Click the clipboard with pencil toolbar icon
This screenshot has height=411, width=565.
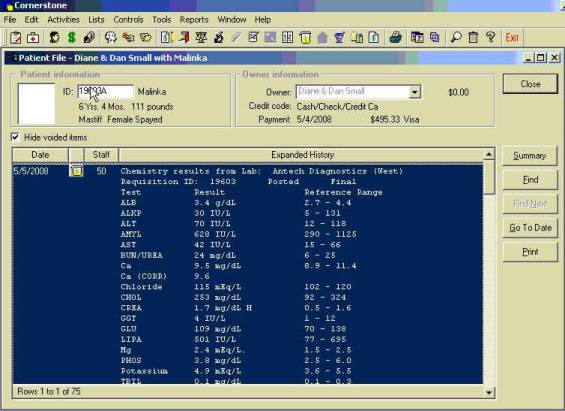tap(15, 37)
